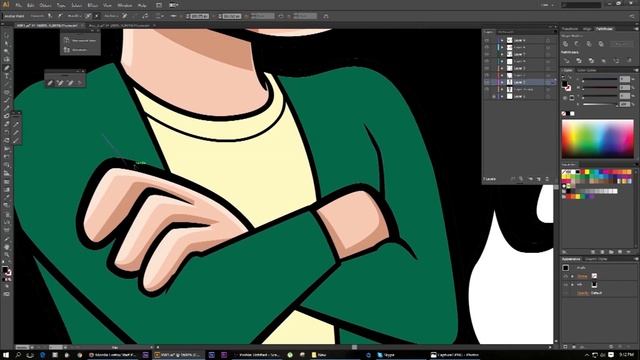640x360 pixels.
Task: Select the Line Segment tool in Tools panel
Action: click(6, 84)
